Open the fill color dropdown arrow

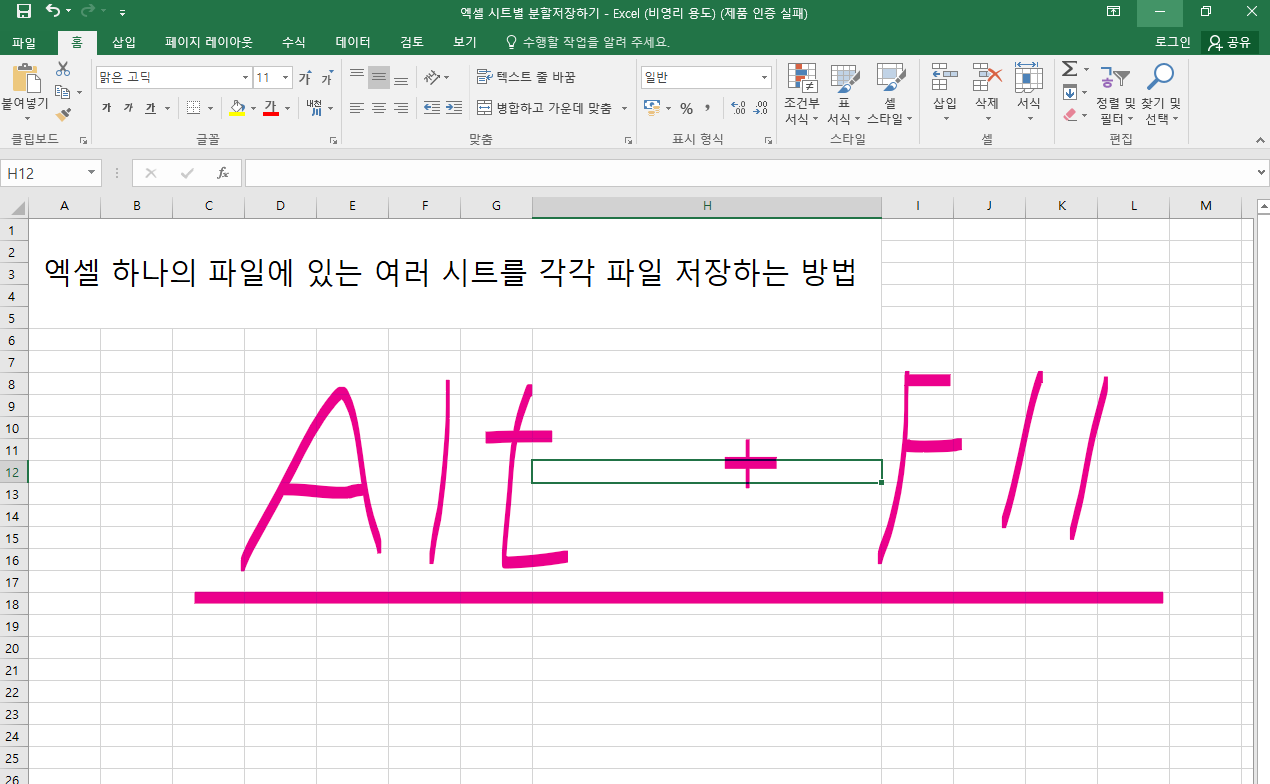point(251,107)
